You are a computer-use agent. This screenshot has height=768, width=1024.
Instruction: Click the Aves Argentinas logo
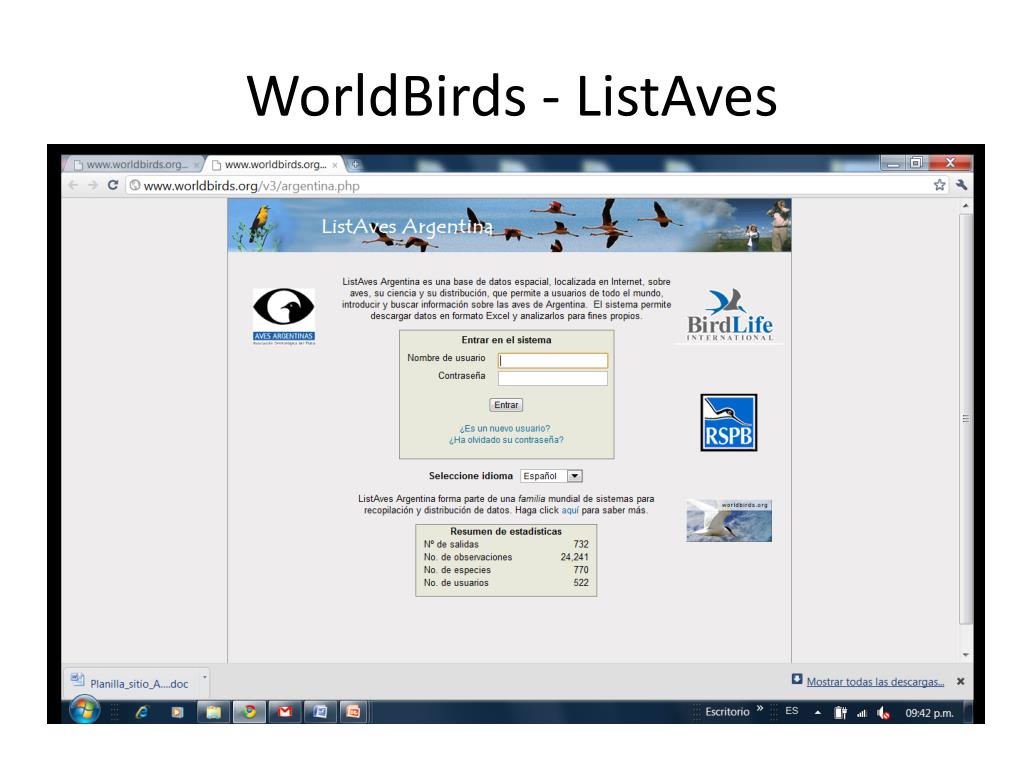[x=284, y=316]
